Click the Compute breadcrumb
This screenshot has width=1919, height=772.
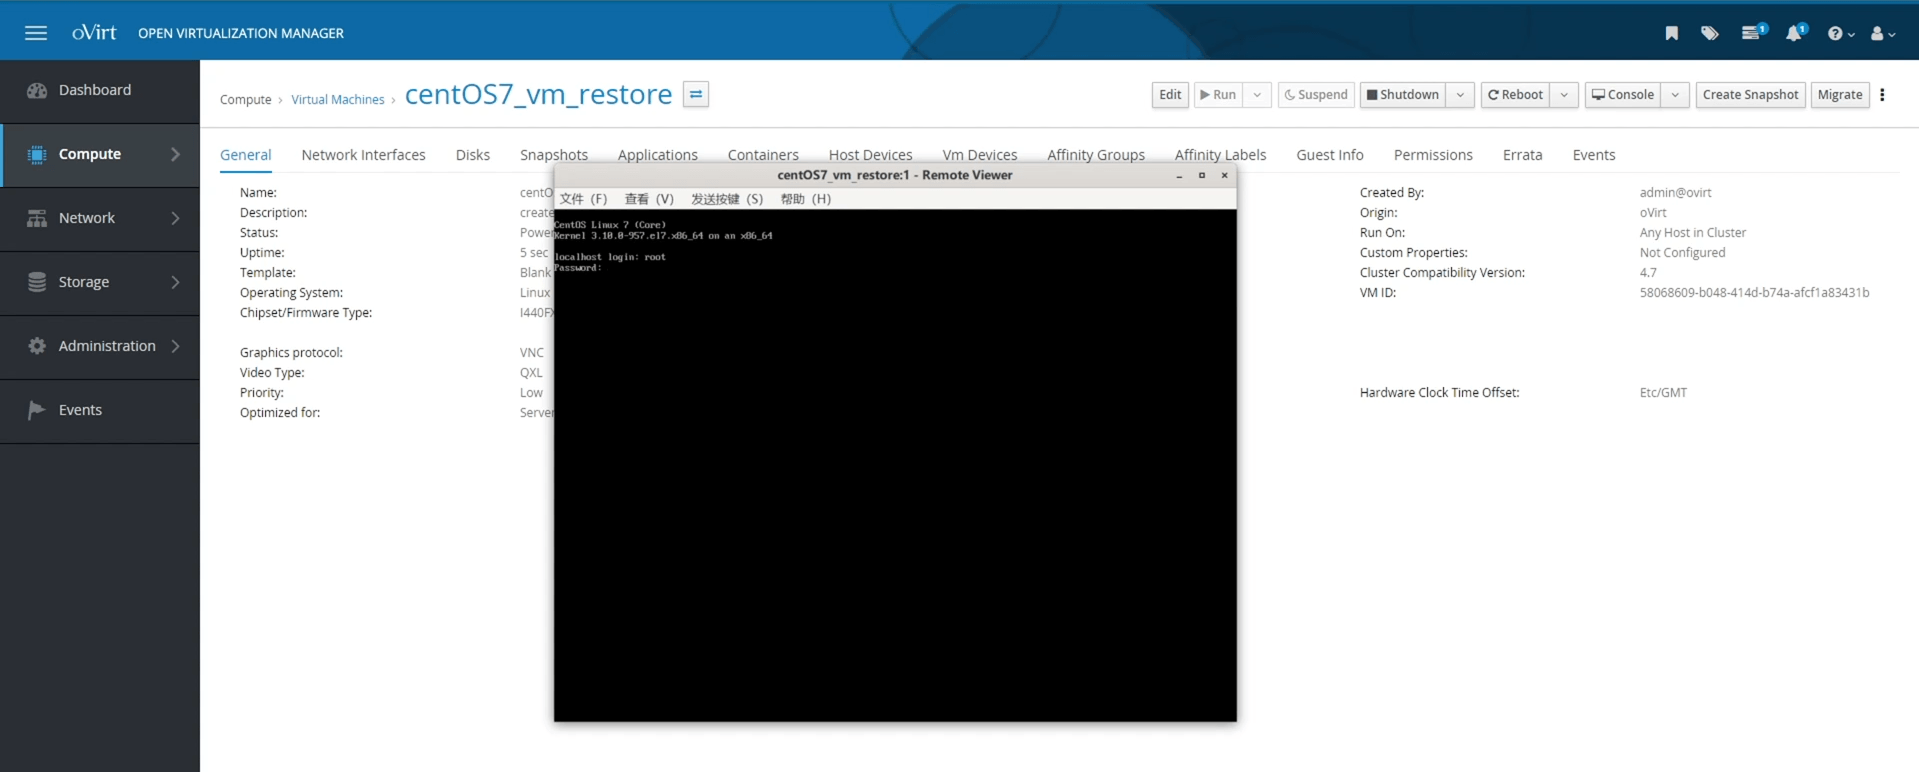point(246,99)
